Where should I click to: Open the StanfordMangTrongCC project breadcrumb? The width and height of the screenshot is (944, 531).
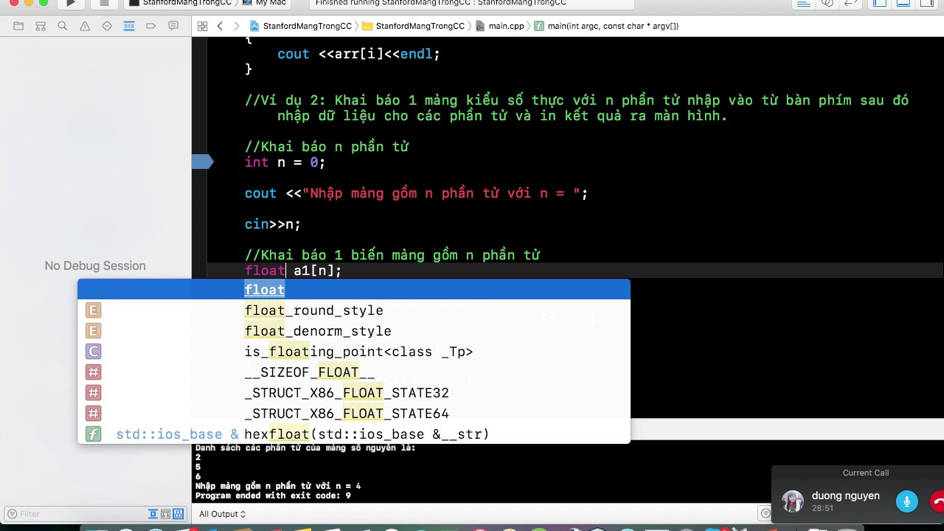pos(300,26)
